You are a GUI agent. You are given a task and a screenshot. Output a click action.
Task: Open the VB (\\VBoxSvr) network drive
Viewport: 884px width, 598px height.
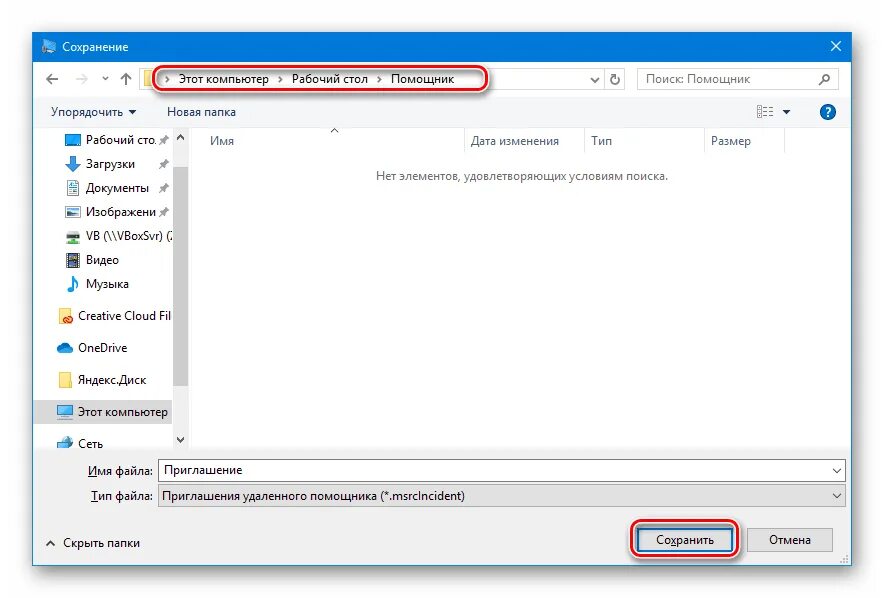click(x=118, y=236)
